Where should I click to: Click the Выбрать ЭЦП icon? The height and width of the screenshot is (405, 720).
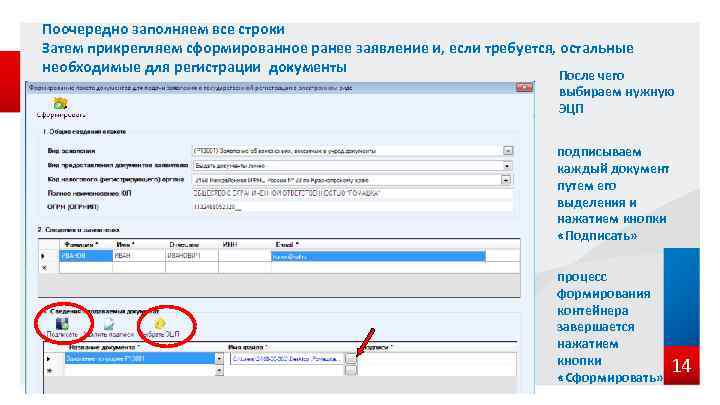[159, 324]
